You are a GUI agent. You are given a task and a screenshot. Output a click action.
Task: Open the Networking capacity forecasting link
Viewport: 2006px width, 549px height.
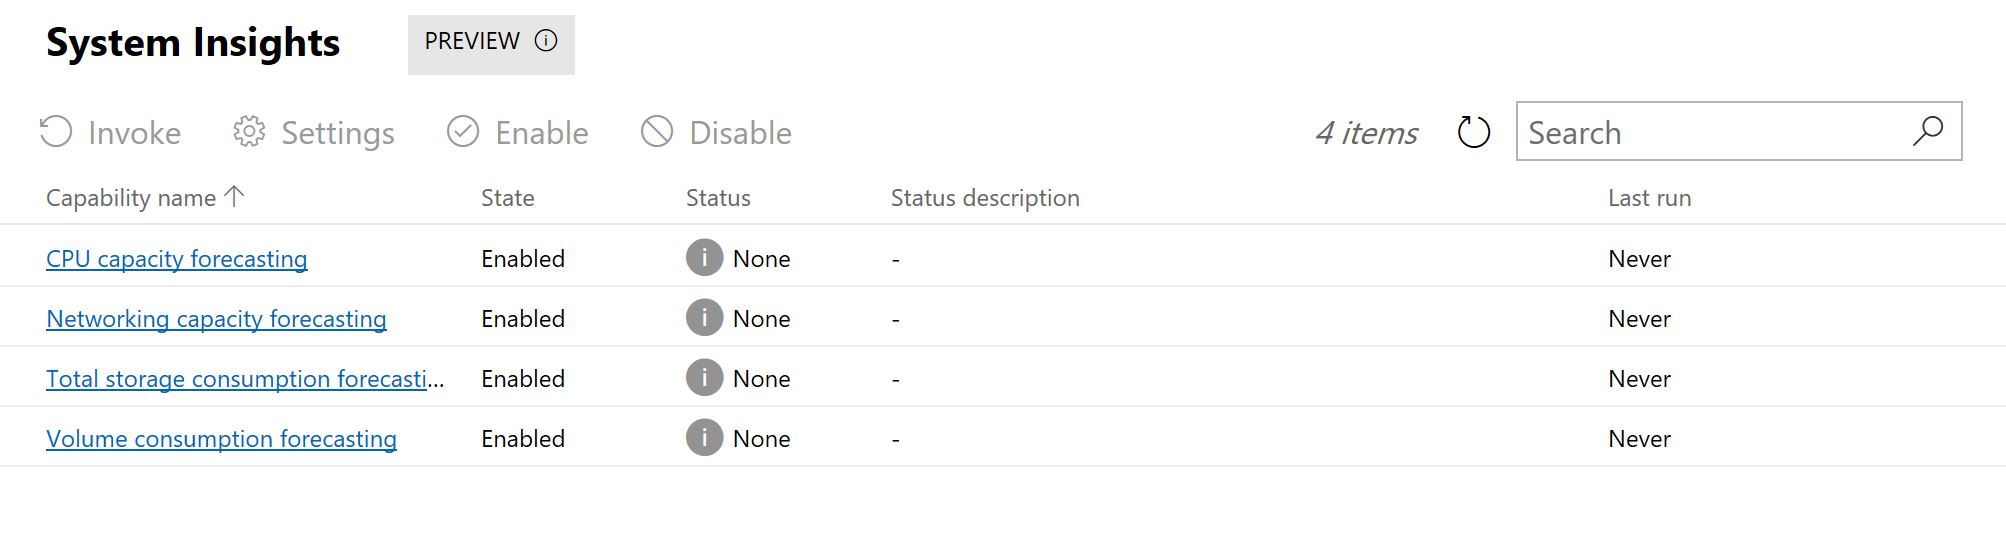pos(216,319)
